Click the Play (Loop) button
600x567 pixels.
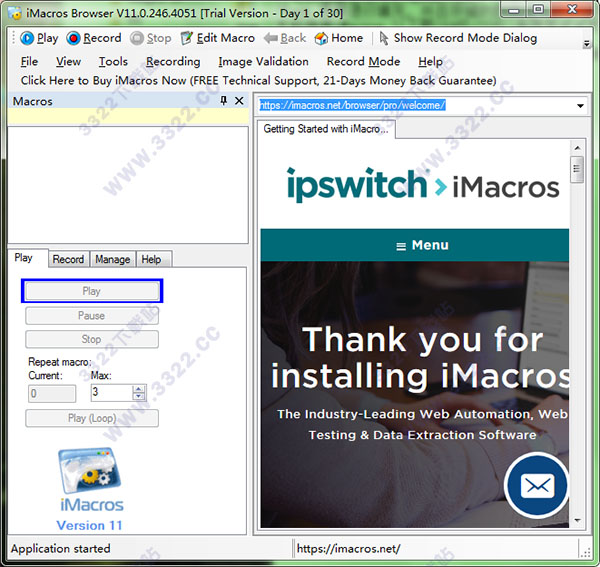92,418
